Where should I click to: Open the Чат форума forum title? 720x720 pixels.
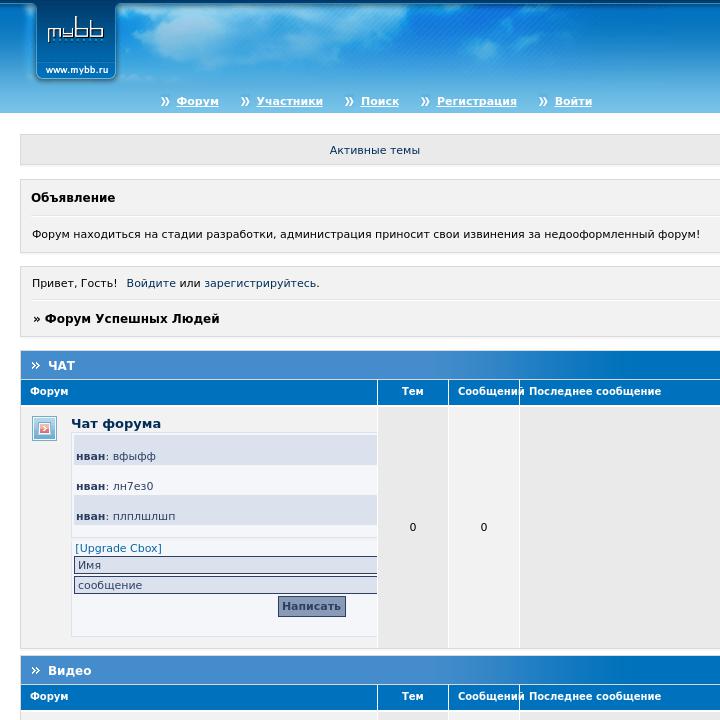(x=116, y=423)
